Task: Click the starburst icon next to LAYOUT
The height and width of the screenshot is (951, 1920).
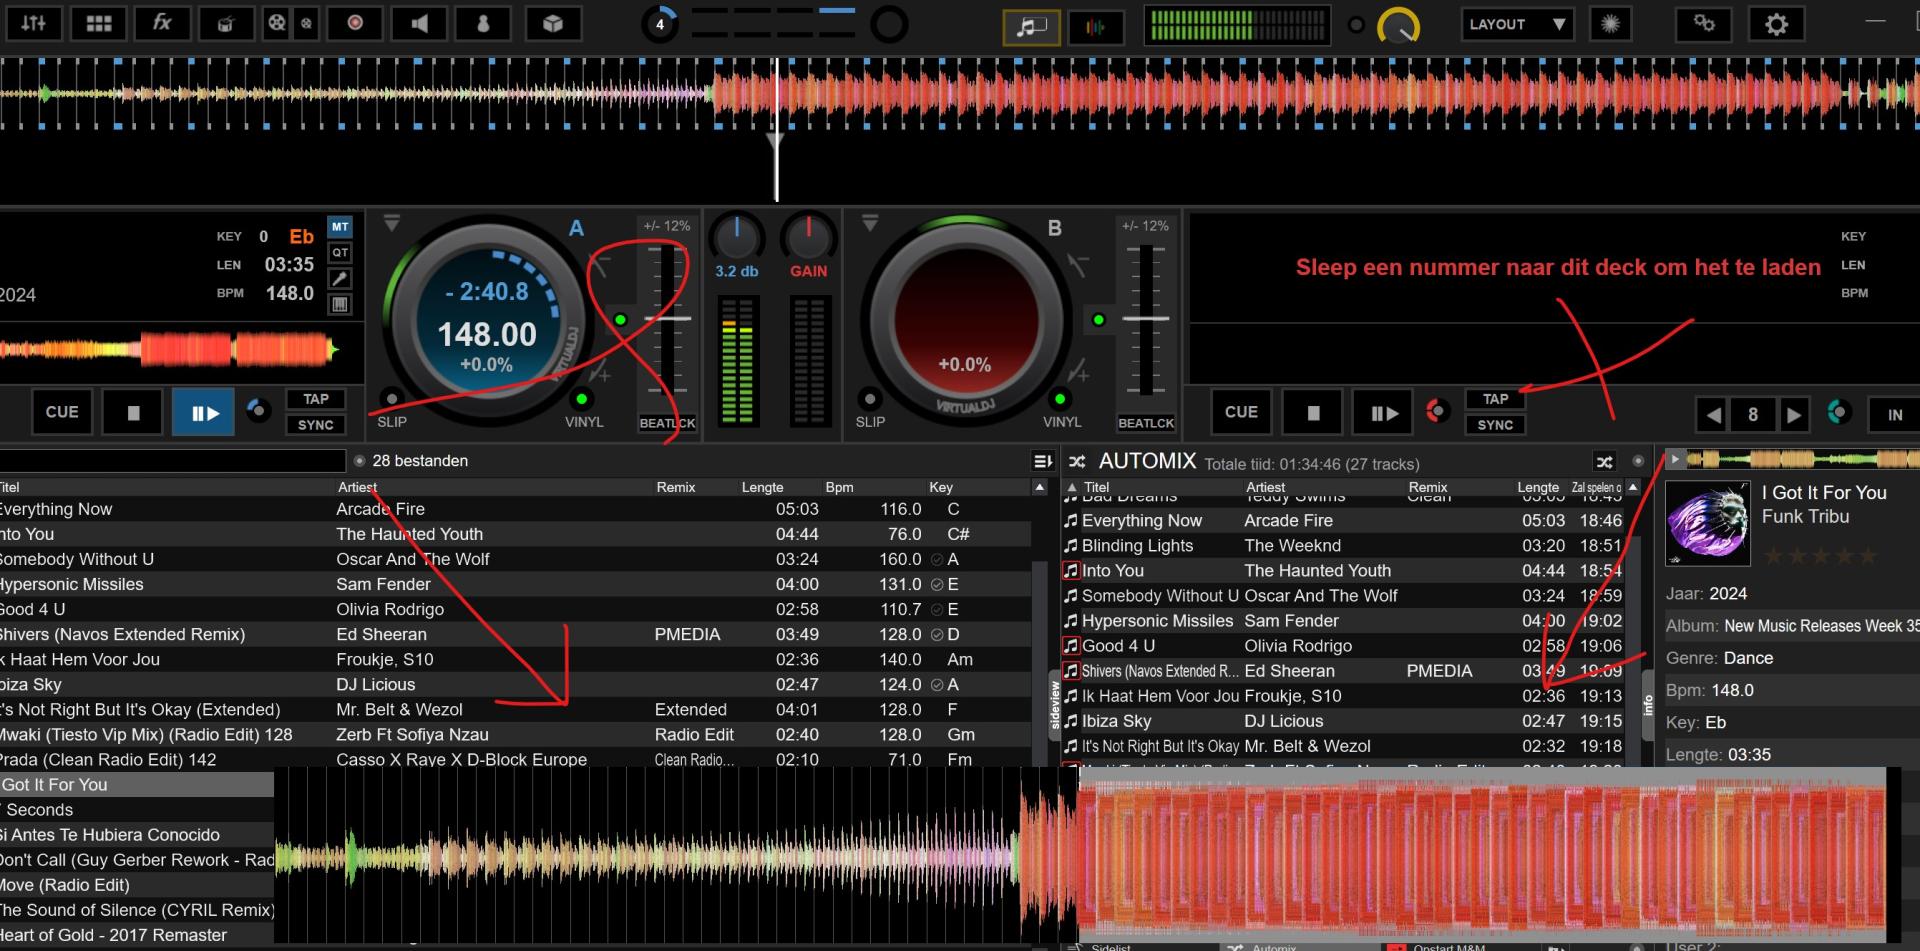Action: tap(1610, 24)
